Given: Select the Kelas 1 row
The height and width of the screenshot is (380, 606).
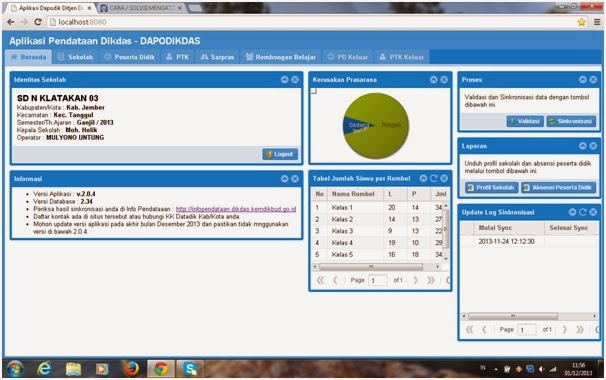Looking at the screenshot, I should 378,208.
